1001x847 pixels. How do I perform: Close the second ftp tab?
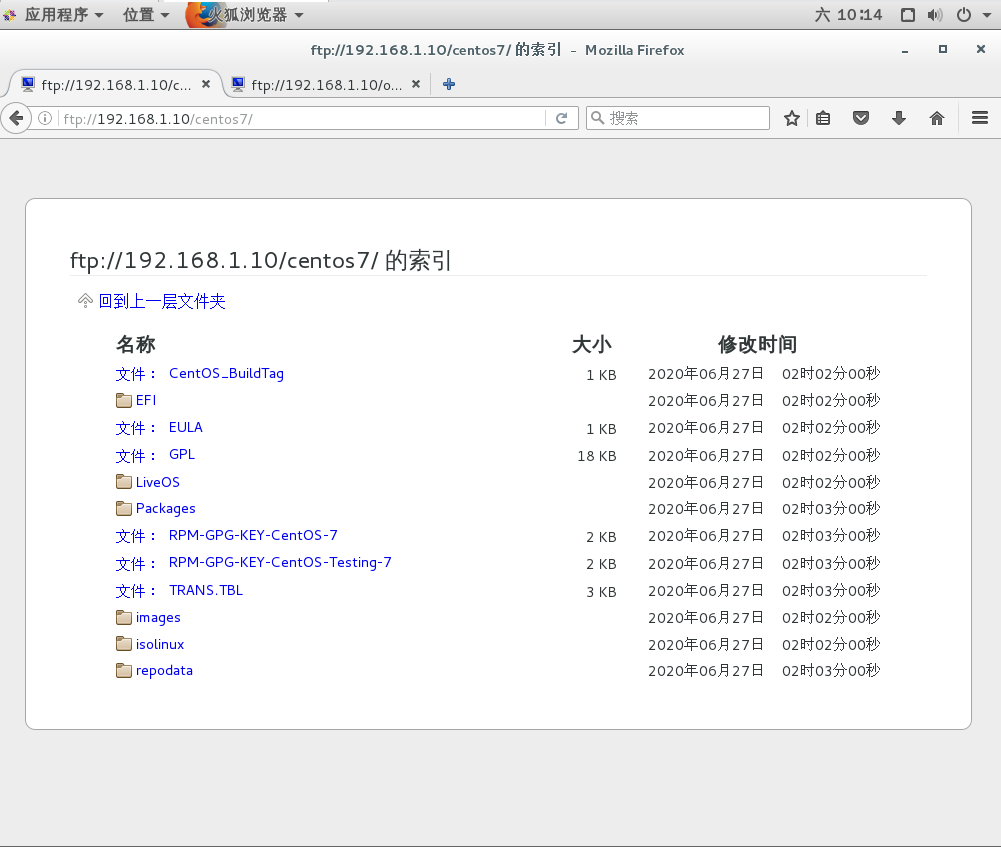pyautogui.click(x=416, y=84)
